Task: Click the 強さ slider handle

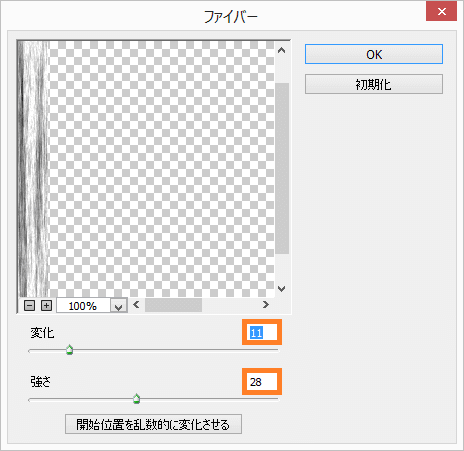Action: 136,399
